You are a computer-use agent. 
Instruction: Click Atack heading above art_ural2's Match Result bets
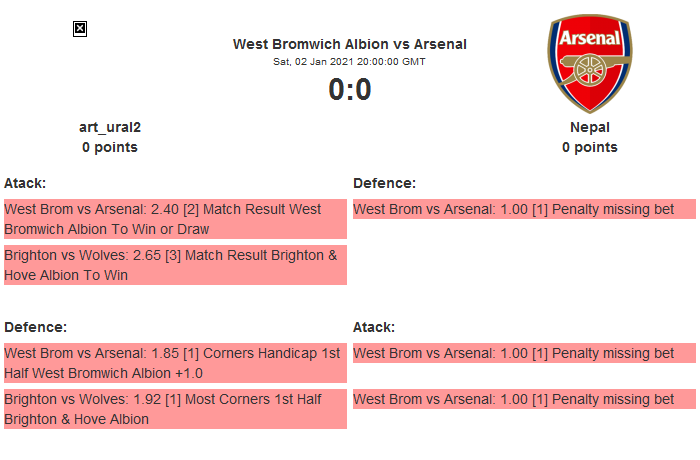click(25, 183)
